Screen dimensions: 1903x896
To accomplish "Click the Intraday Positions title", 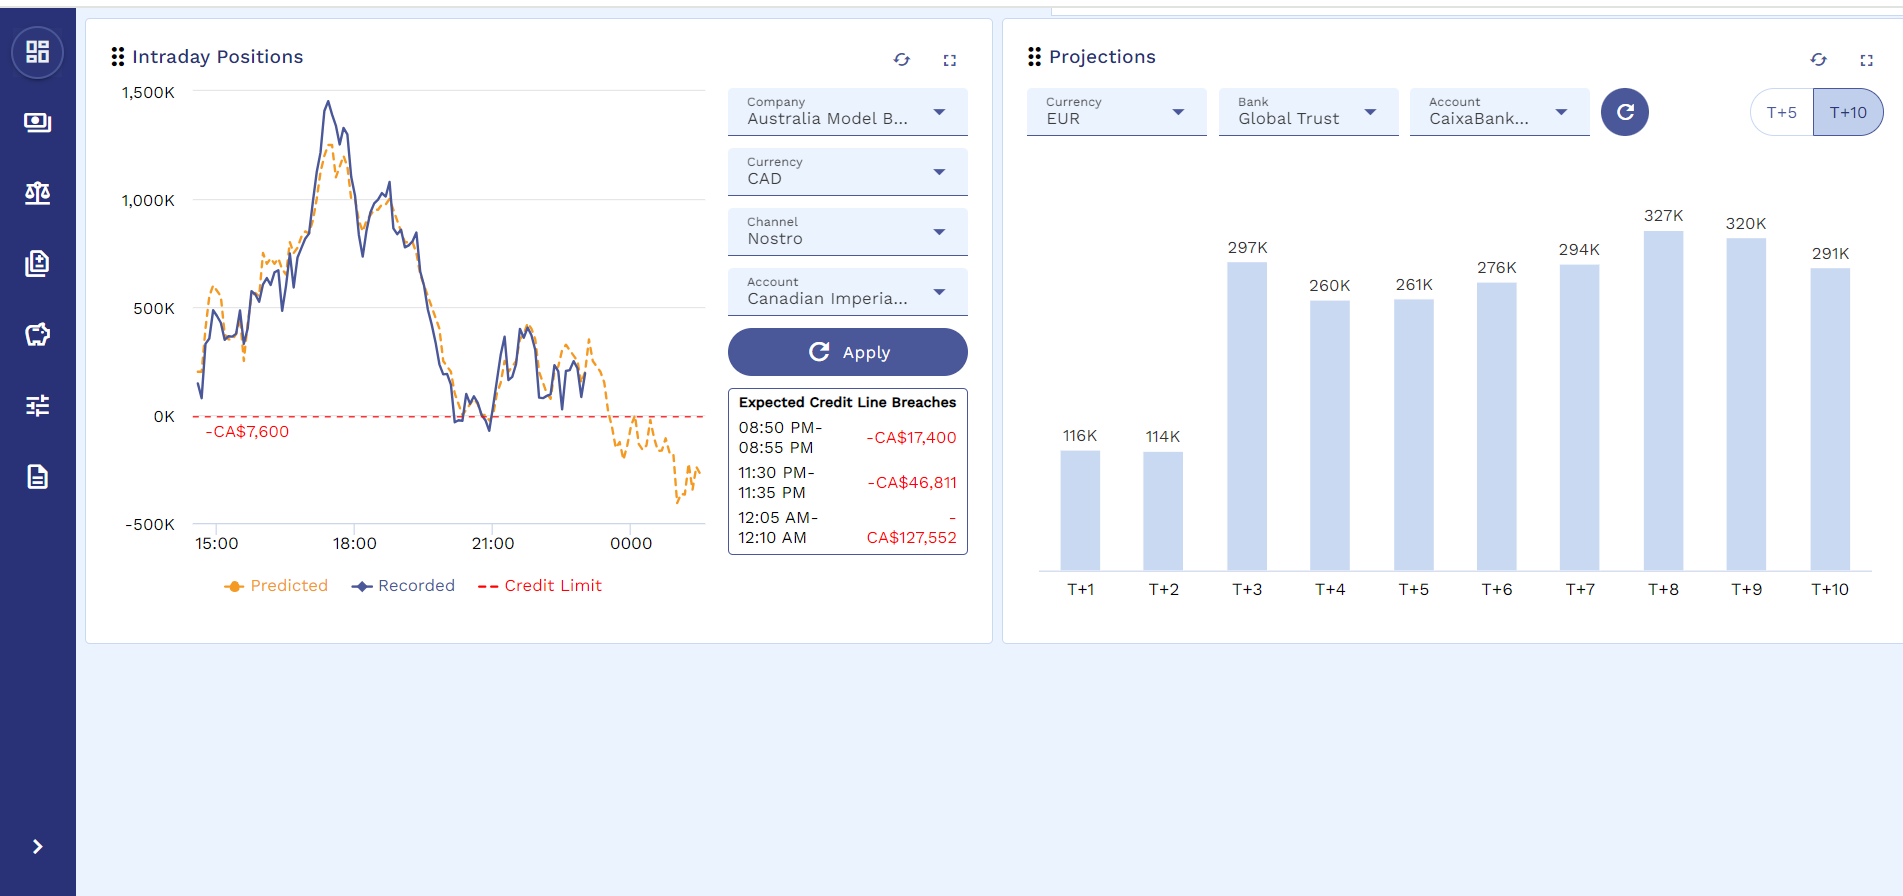I will tap(217, 57).
